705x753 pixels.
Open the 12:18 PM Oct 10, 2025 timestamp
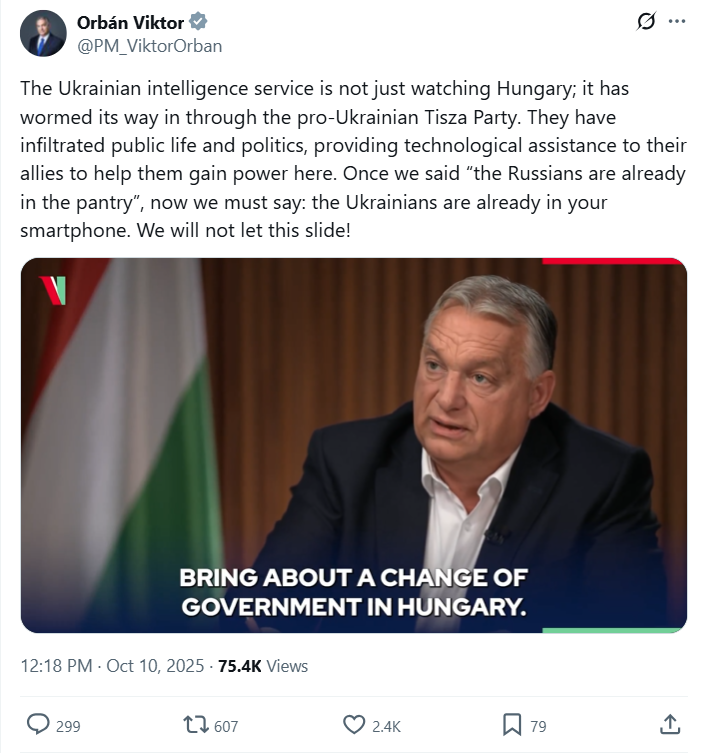pos(112,666)
